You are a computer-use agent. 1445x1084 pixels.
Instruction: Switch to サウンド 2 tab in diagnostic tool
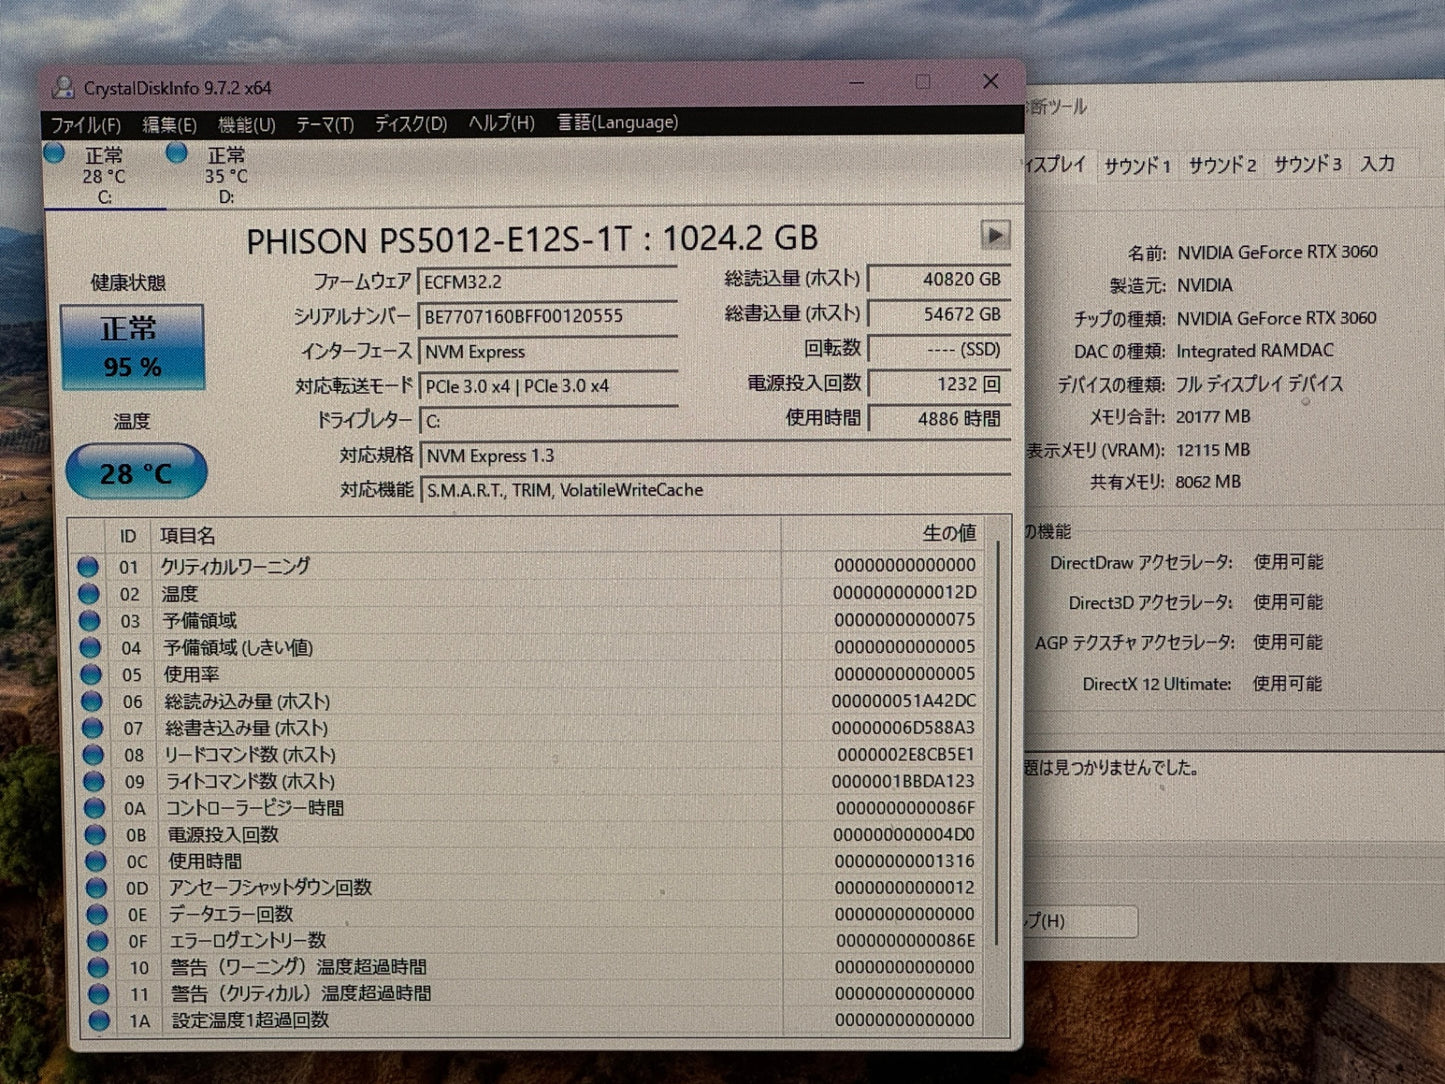(1222, 165)
